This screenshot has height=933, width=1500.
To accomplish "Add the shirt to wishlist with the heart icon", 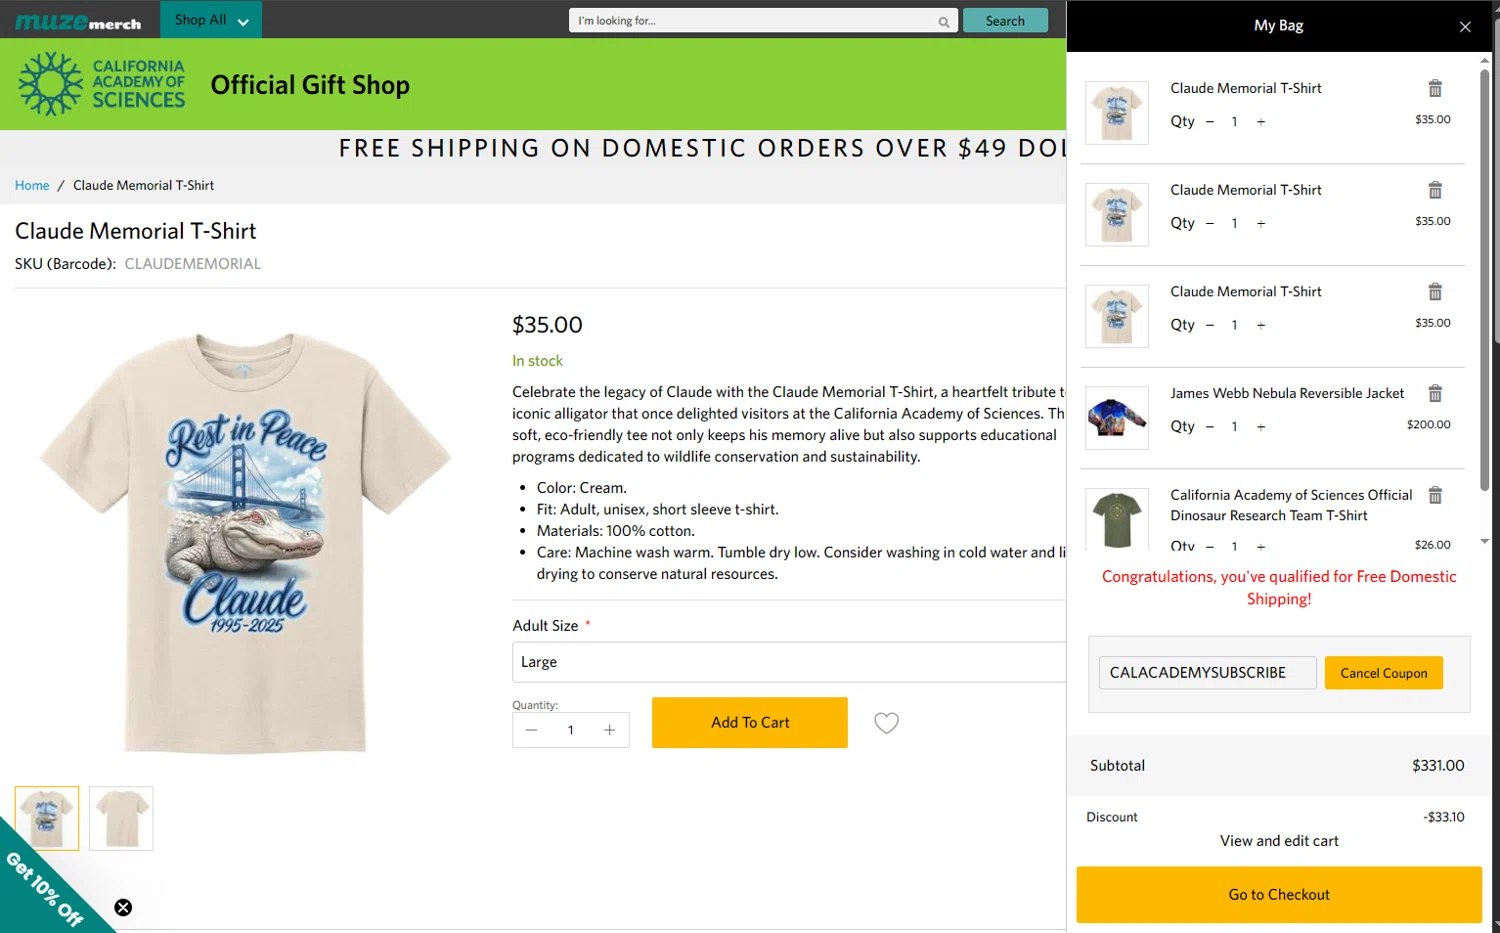I will coord(886,723).
